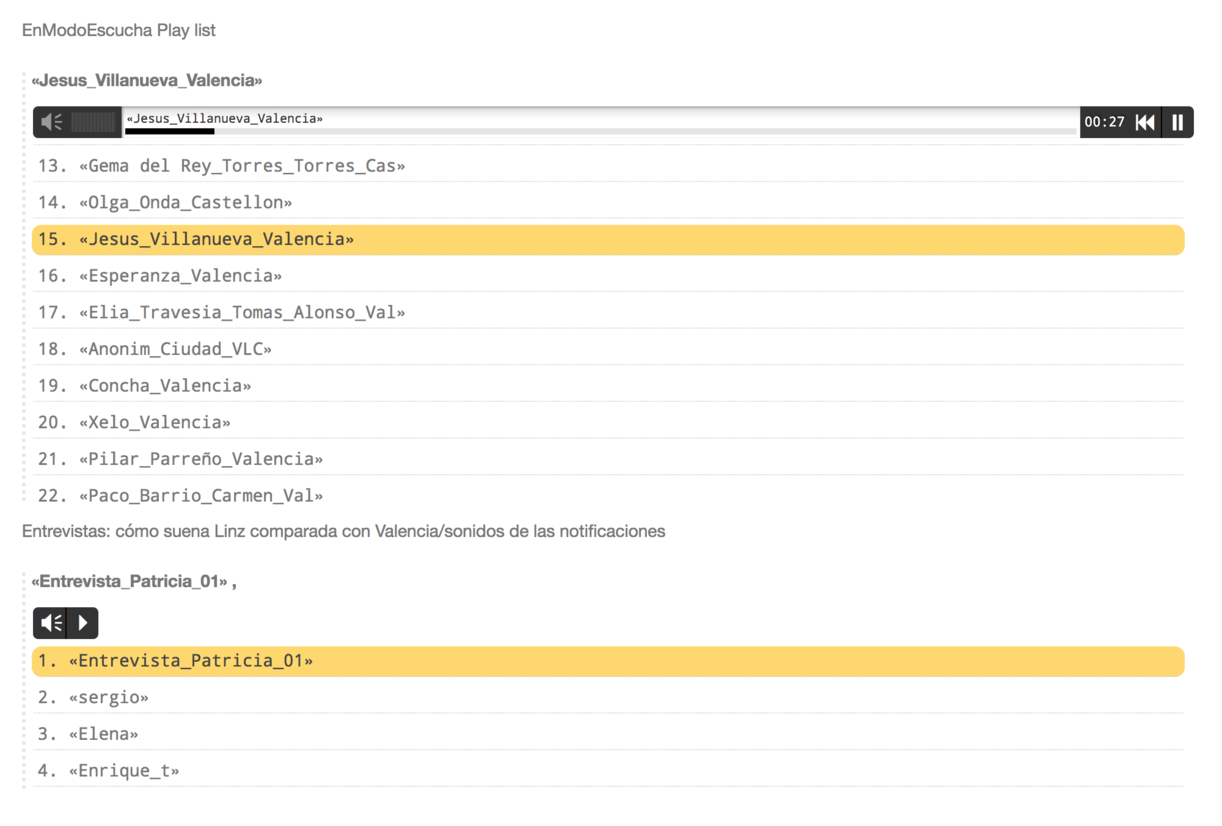Adjust the first player volume slider
1222x826 pixels.
coord(95,122)
